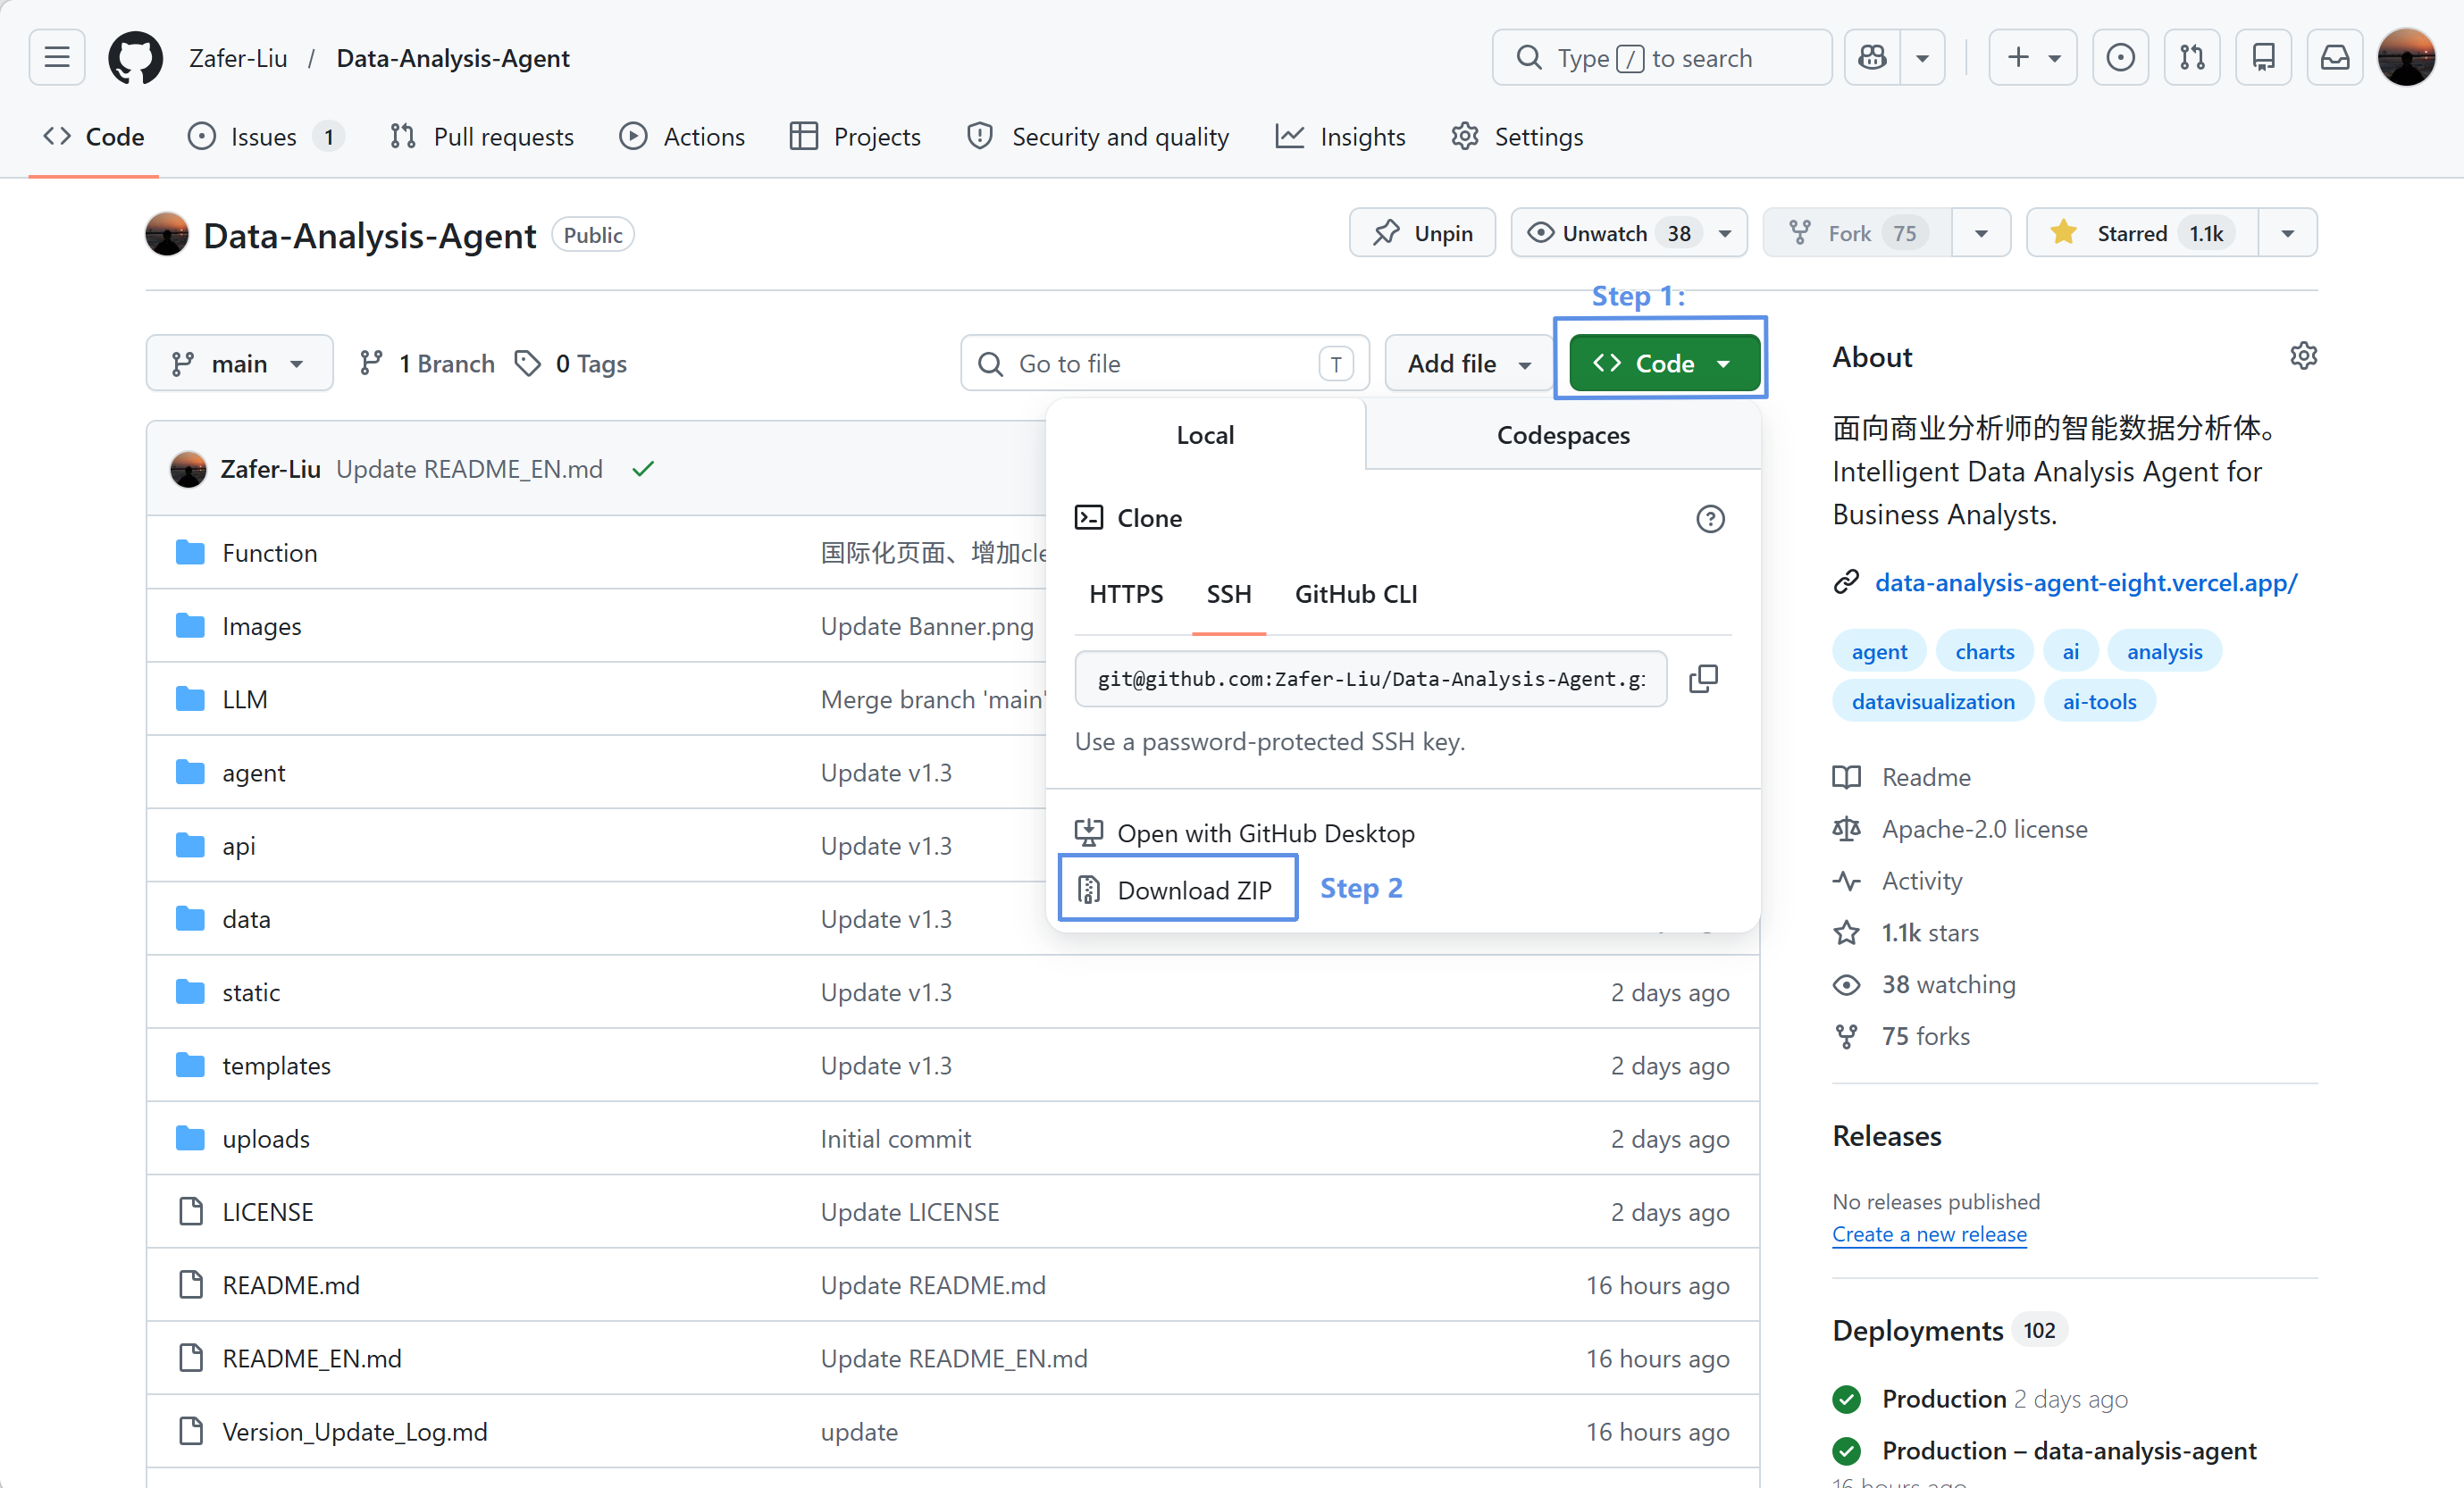
Task: Expand the Fork options dropdown arrow
Action: (x=1981, y=233)
